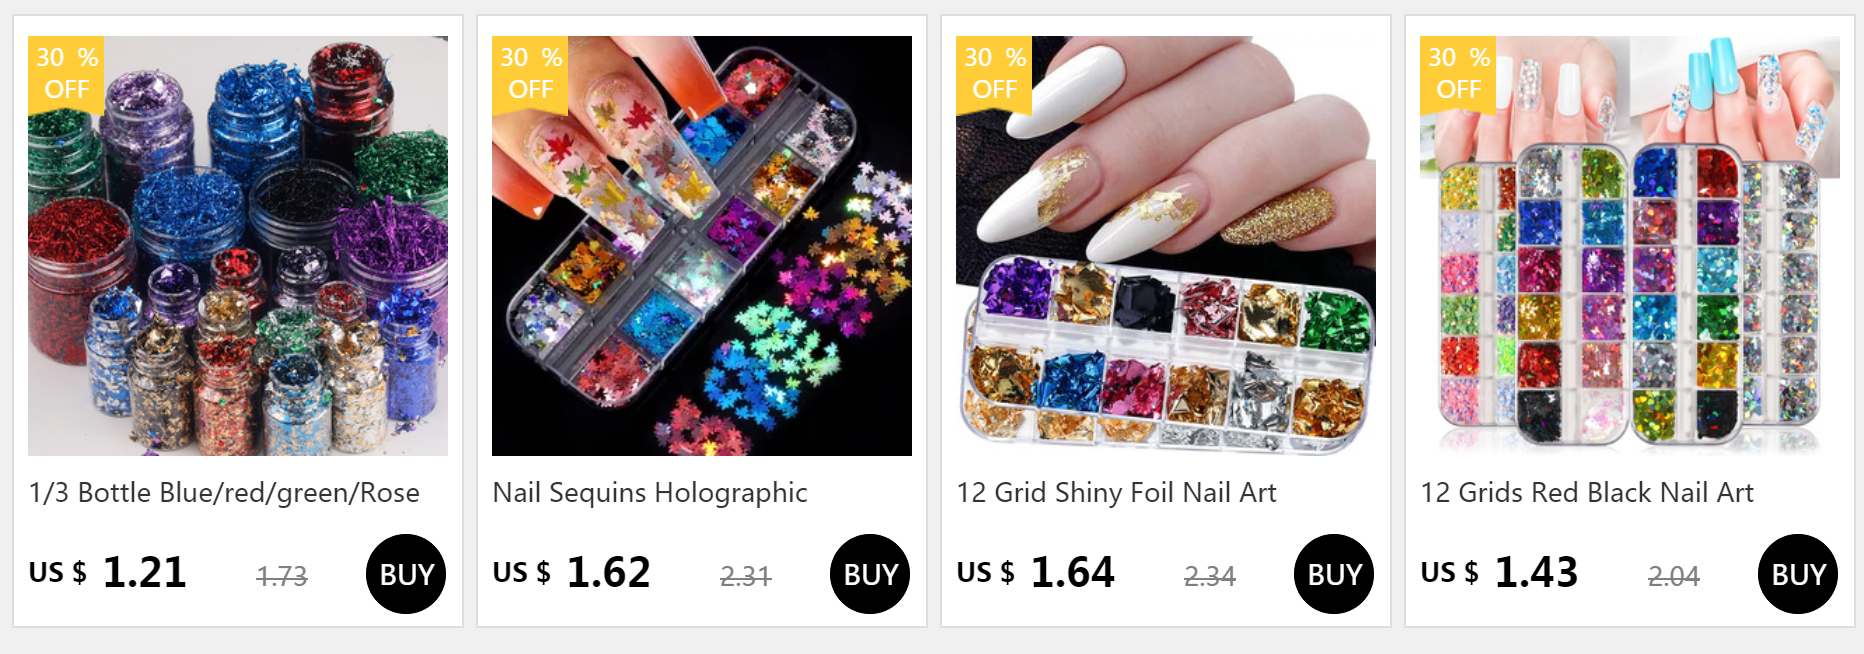Click the crossed-out 2.04 original price

(x=1674, y=576)
